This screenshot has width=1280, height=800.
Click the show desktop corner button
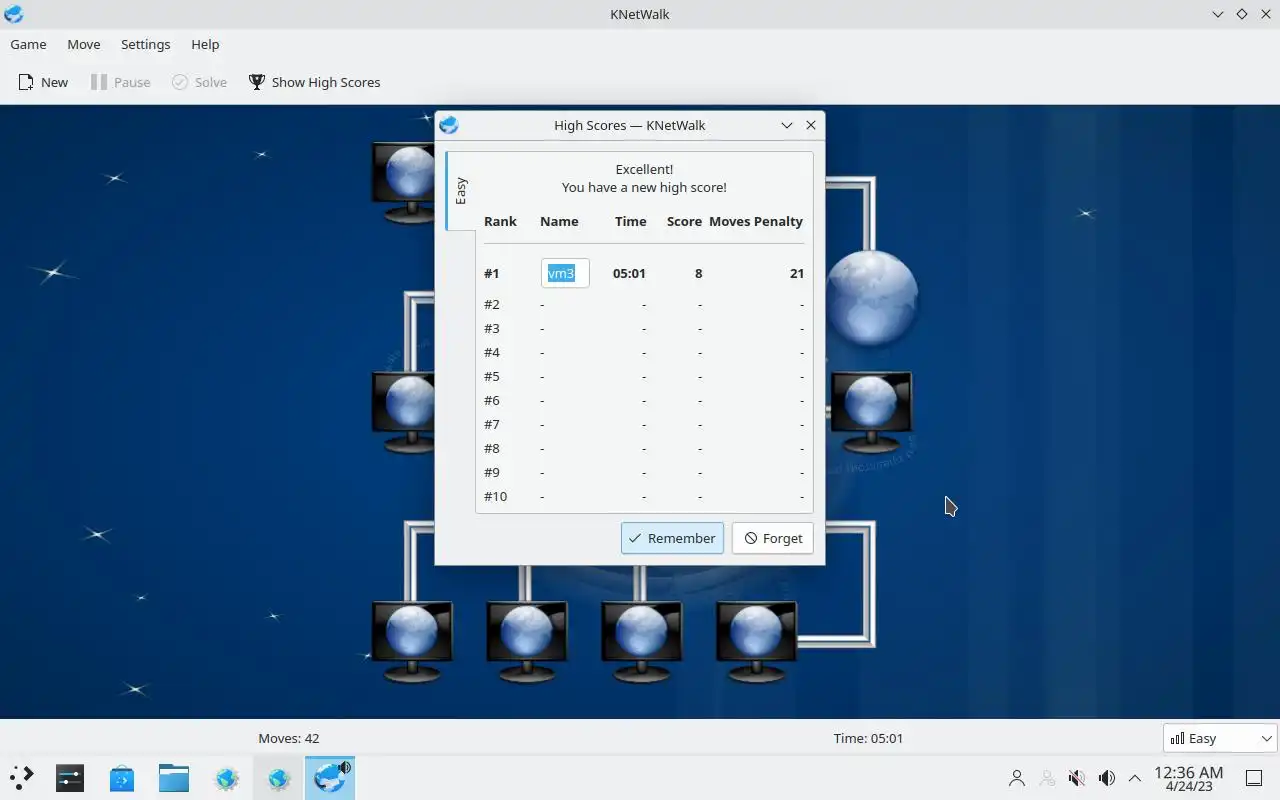(1253, 778)
